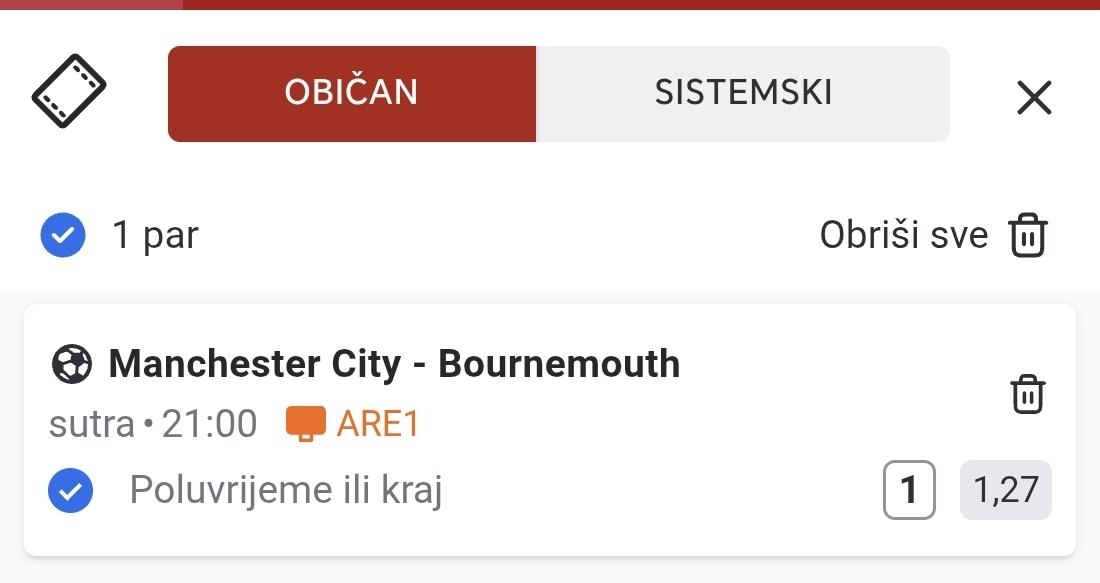1100x583 pixels.
Task: Switch to the SISTEMSKI tab
Action: [743, 94]
